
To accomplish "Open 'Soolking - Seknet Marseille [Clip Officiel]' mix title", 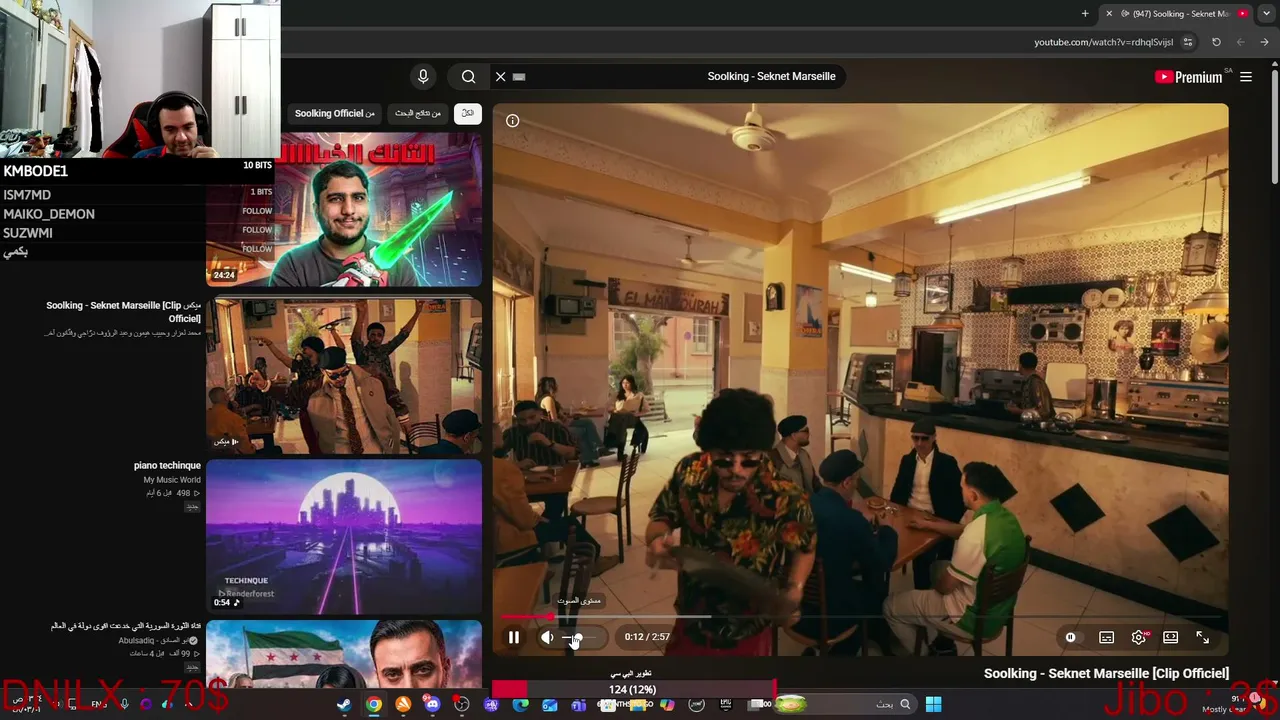I will pyautogui.click(x=124, y=311).
